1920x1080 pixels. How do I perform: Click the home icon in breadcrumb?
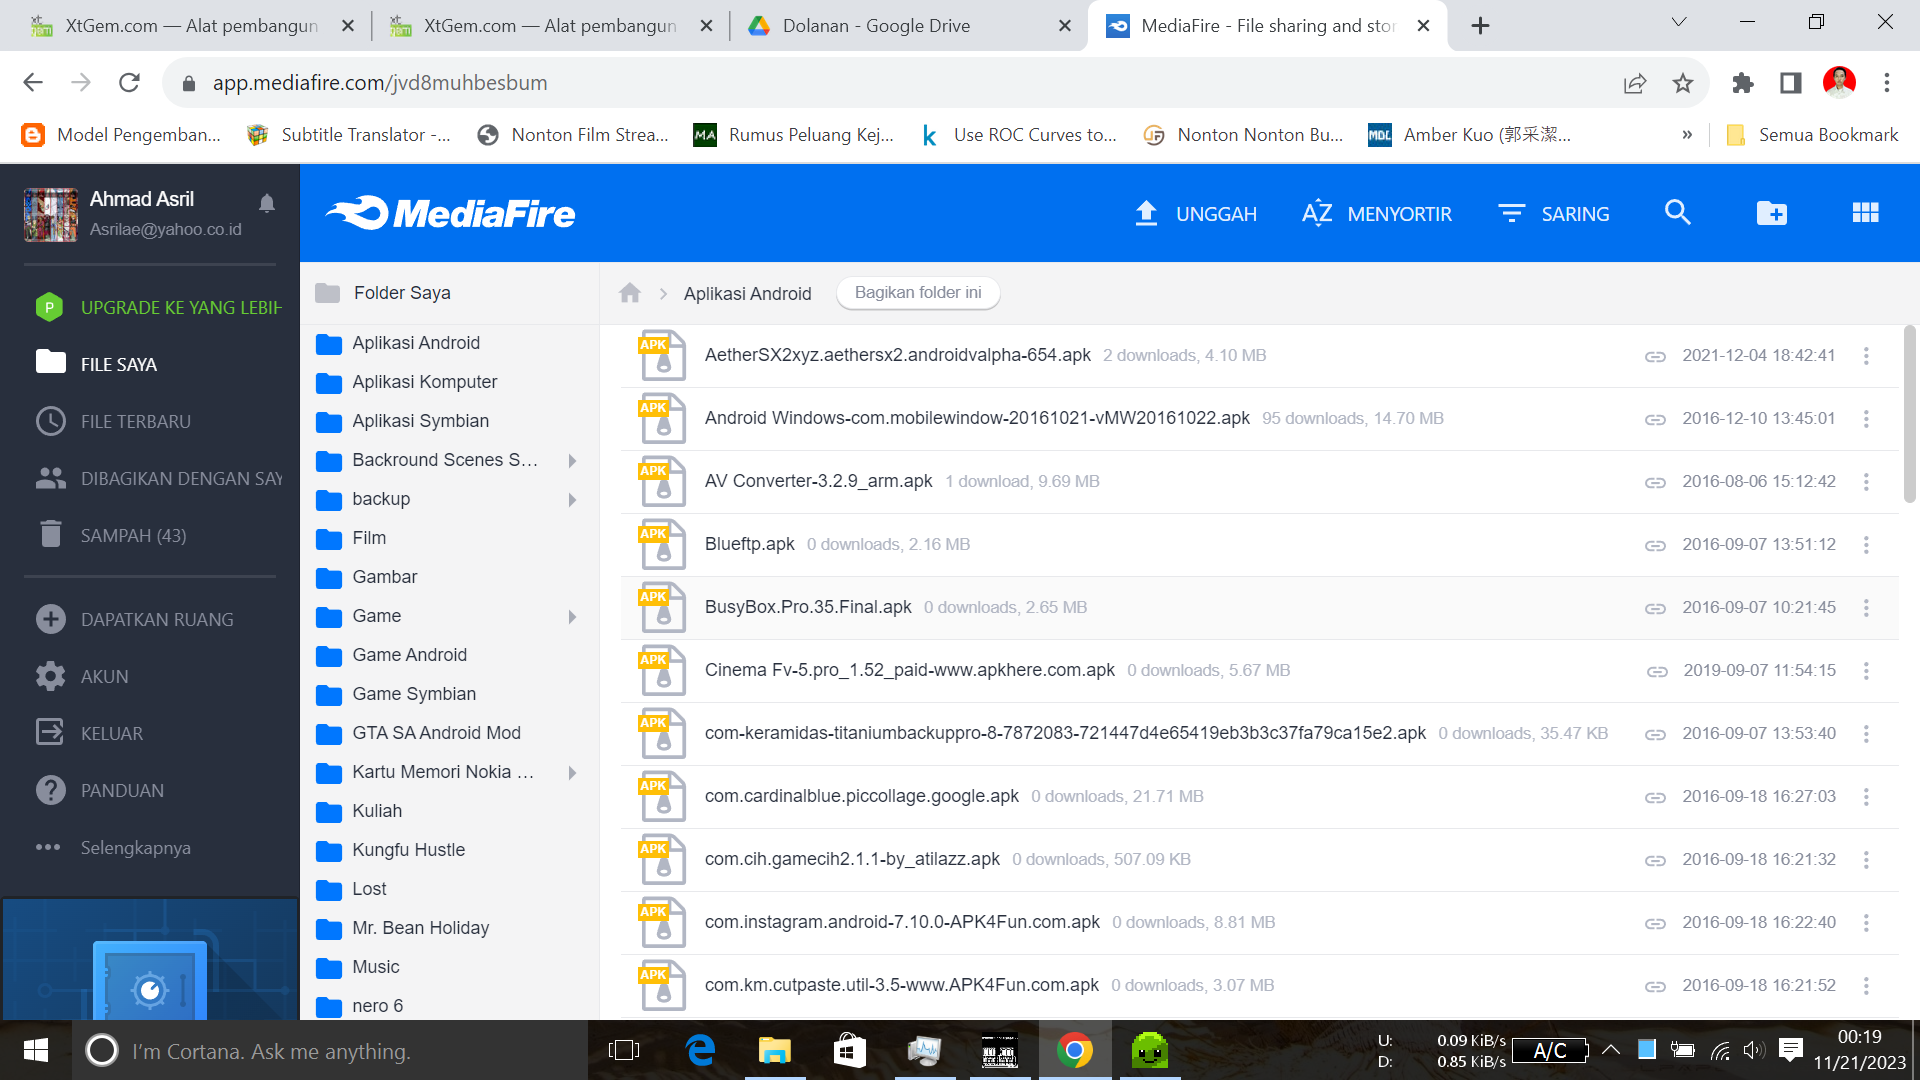(630, 293)
